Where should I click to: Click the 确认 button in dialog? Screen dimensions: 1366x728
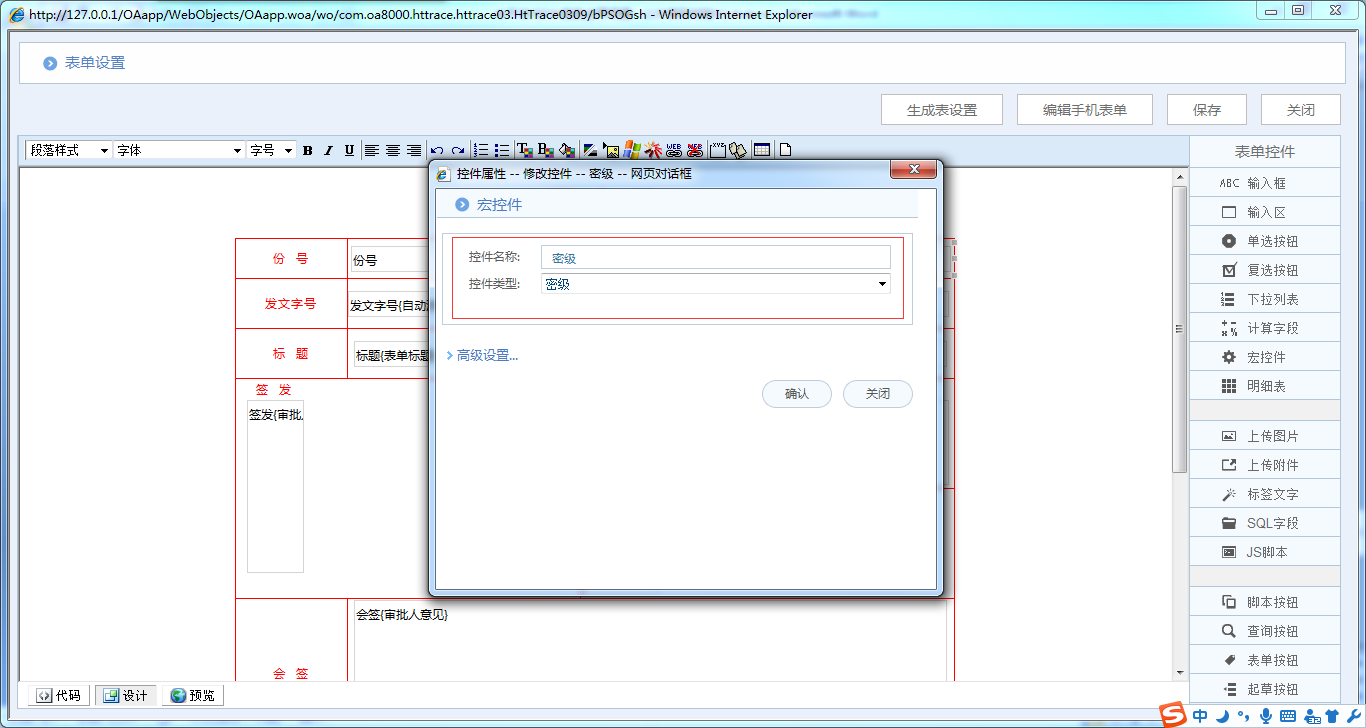(797, 394)
